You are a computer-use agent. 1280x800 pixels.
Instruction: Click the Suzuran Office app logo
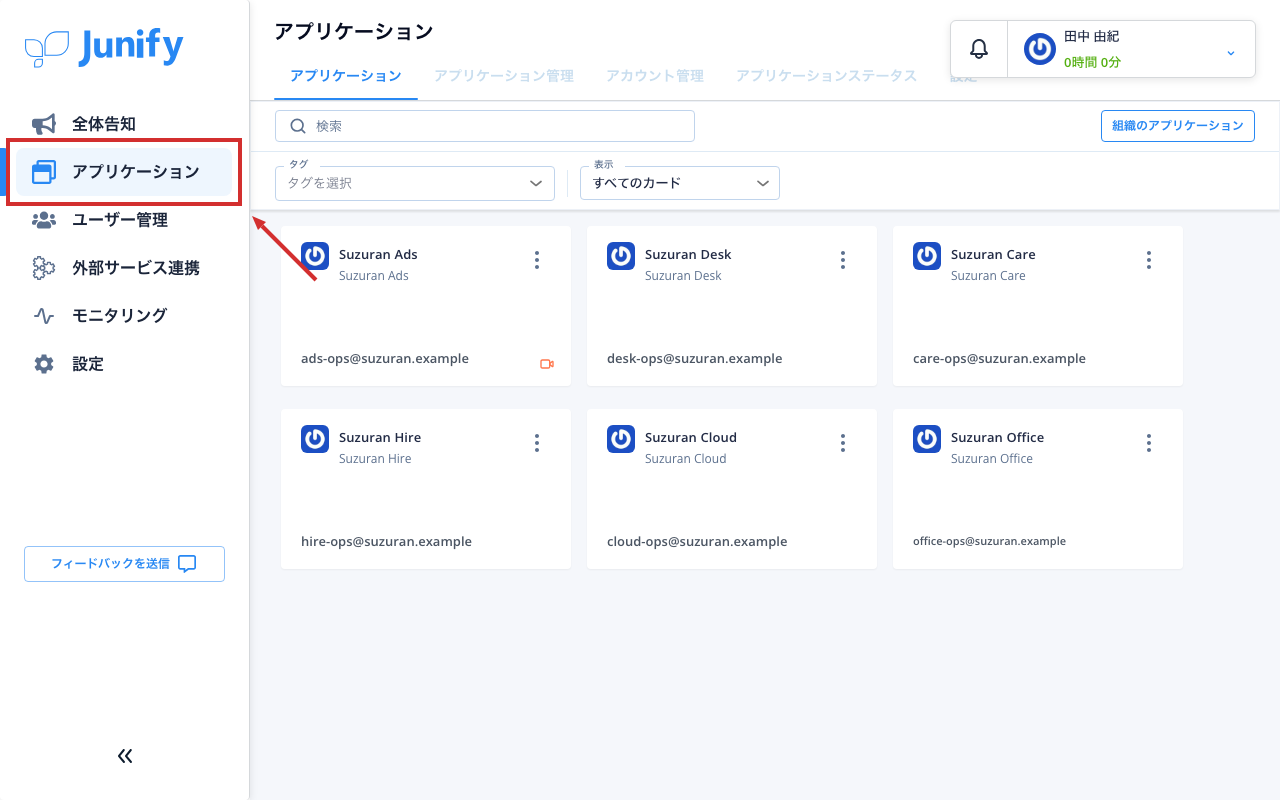927,439
